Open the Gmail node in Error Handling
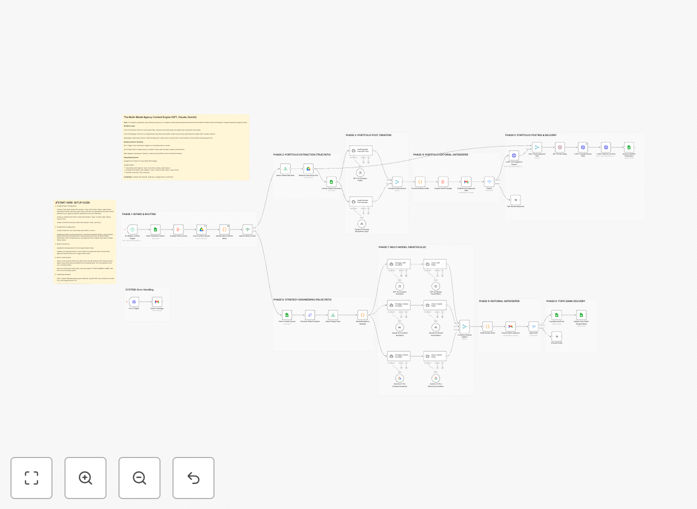The width and height of the screenshot is (697, 509). coord(157,302)
